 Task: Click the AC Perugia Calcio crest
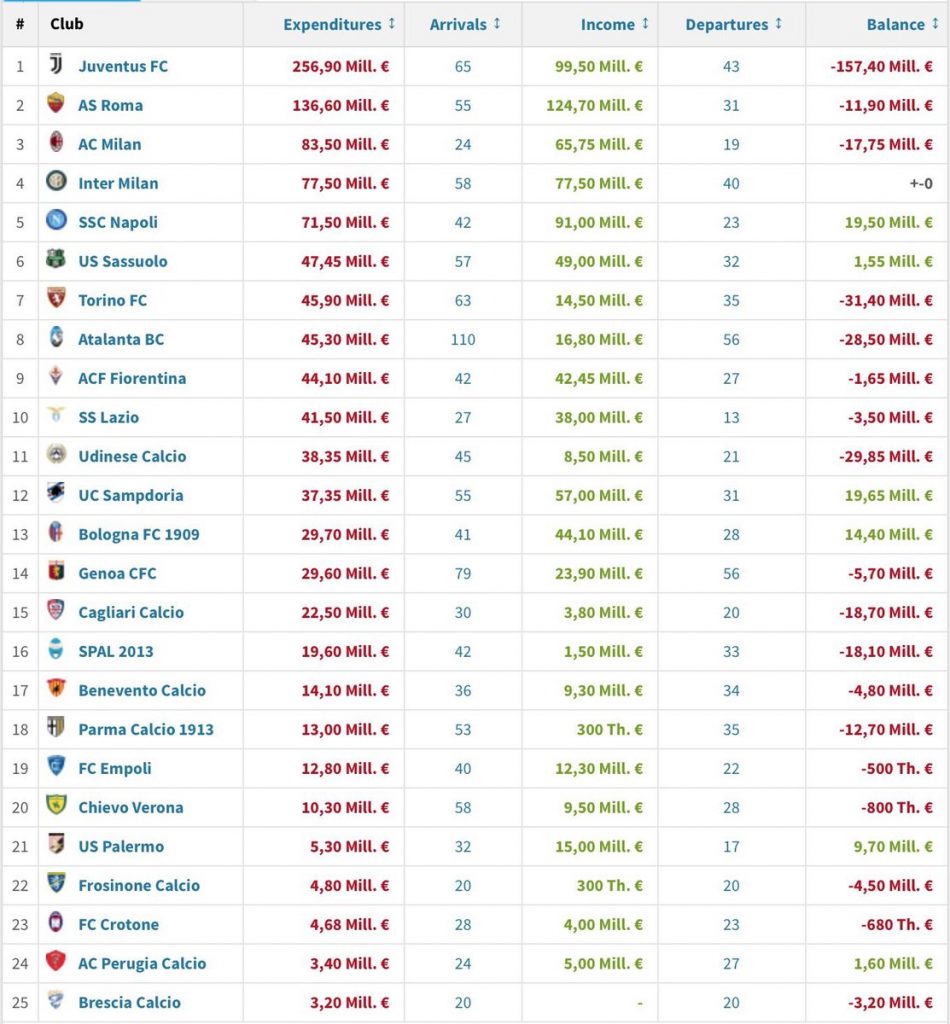[x=56, y=961]
